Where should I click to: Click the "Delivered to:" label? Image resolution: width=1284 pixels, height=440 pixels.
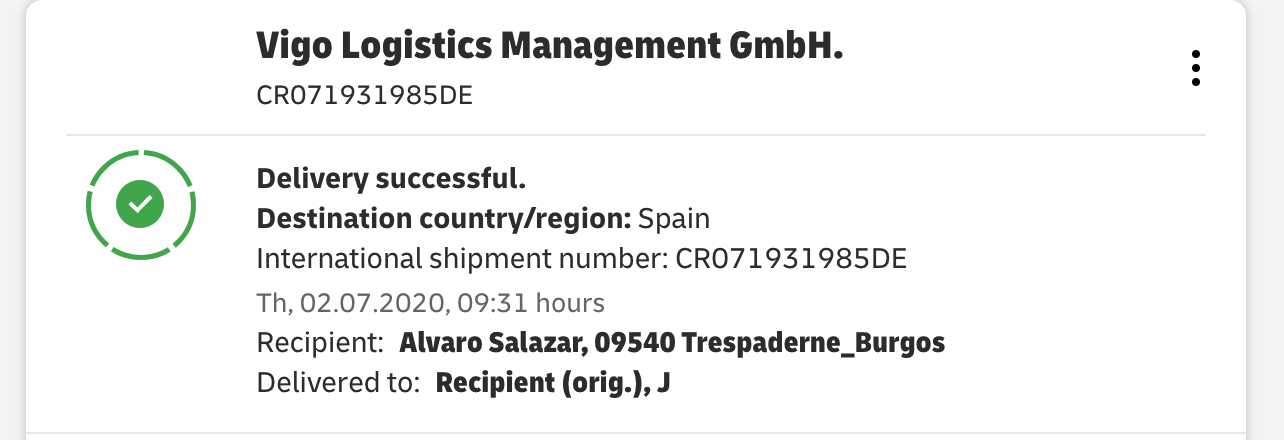[x=338, y=383]
